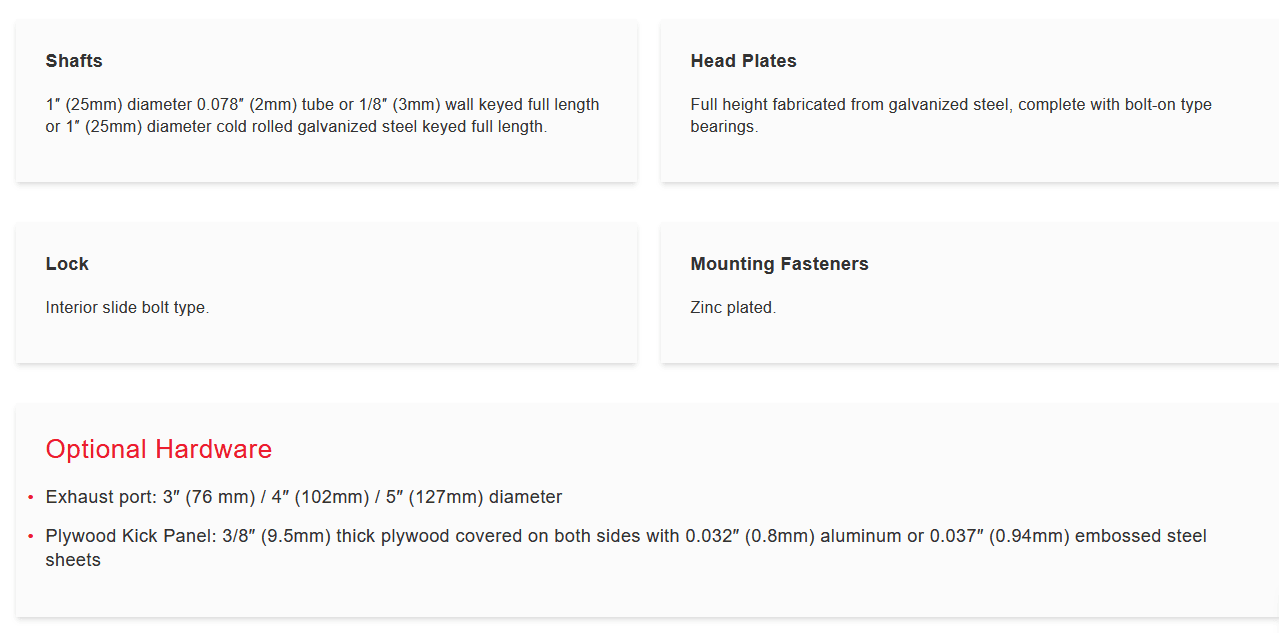The image size is (1279, 633).
Task: Select the Shafts description paragraph
Action: [x=322, y=116]
